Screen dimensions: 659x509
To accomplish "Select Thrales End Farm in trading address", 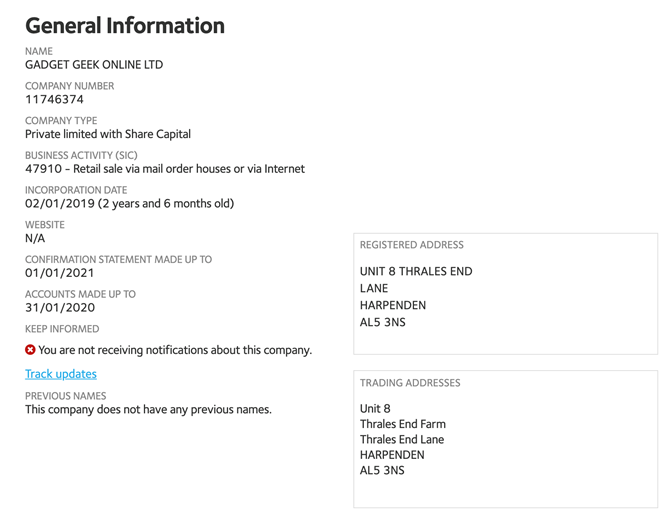I will click(x=403, y=424).
